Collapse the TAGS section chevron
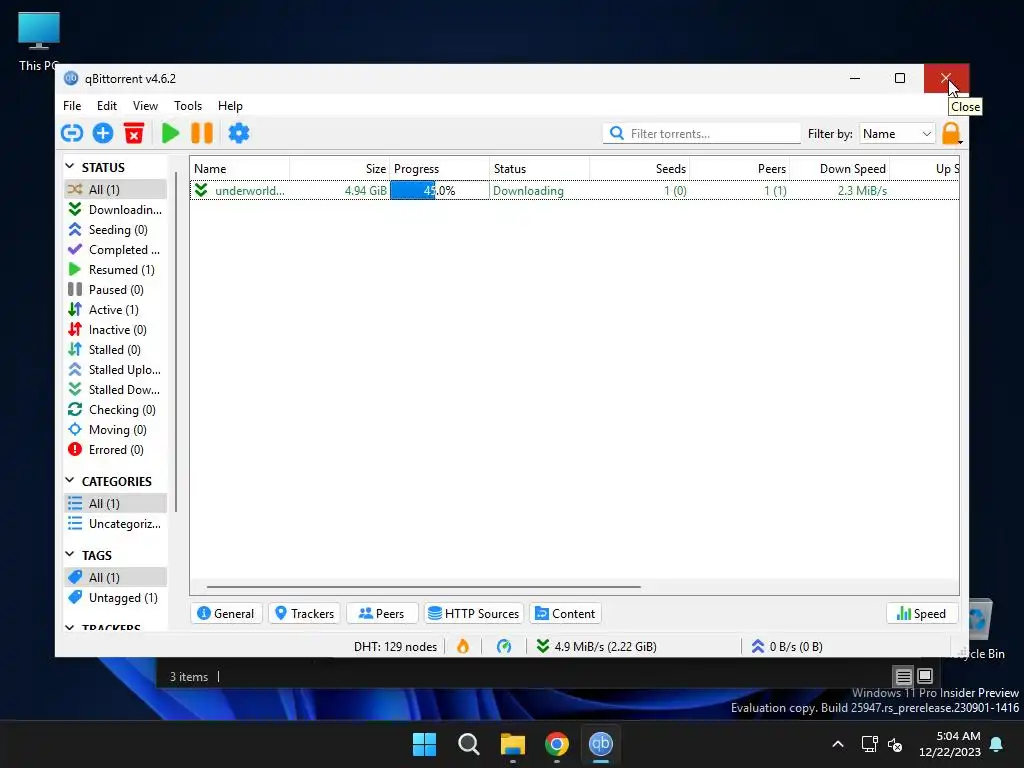The image size is (1024, 768). click(70, 554)
